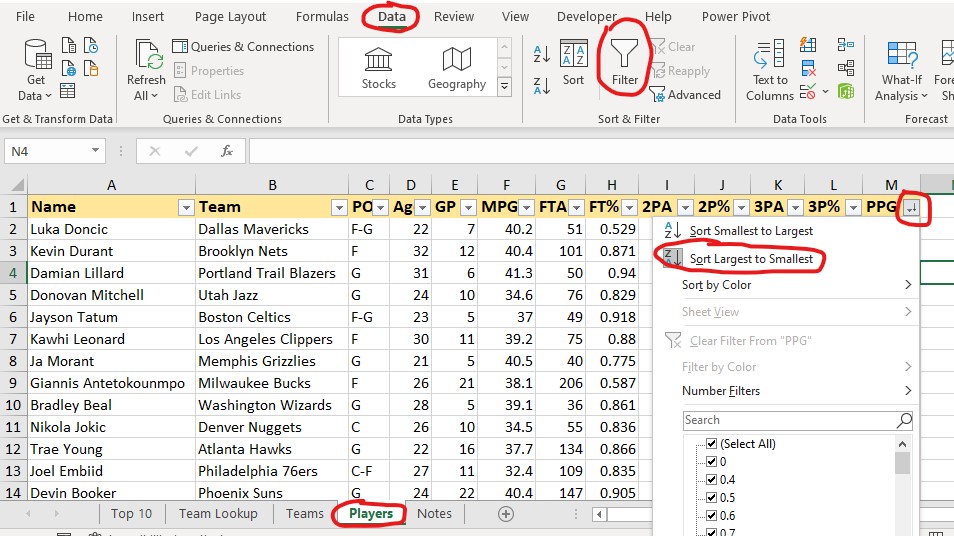The image size is (954, 536).
Task: Click the Flash Fill icon
Action: 808,44
